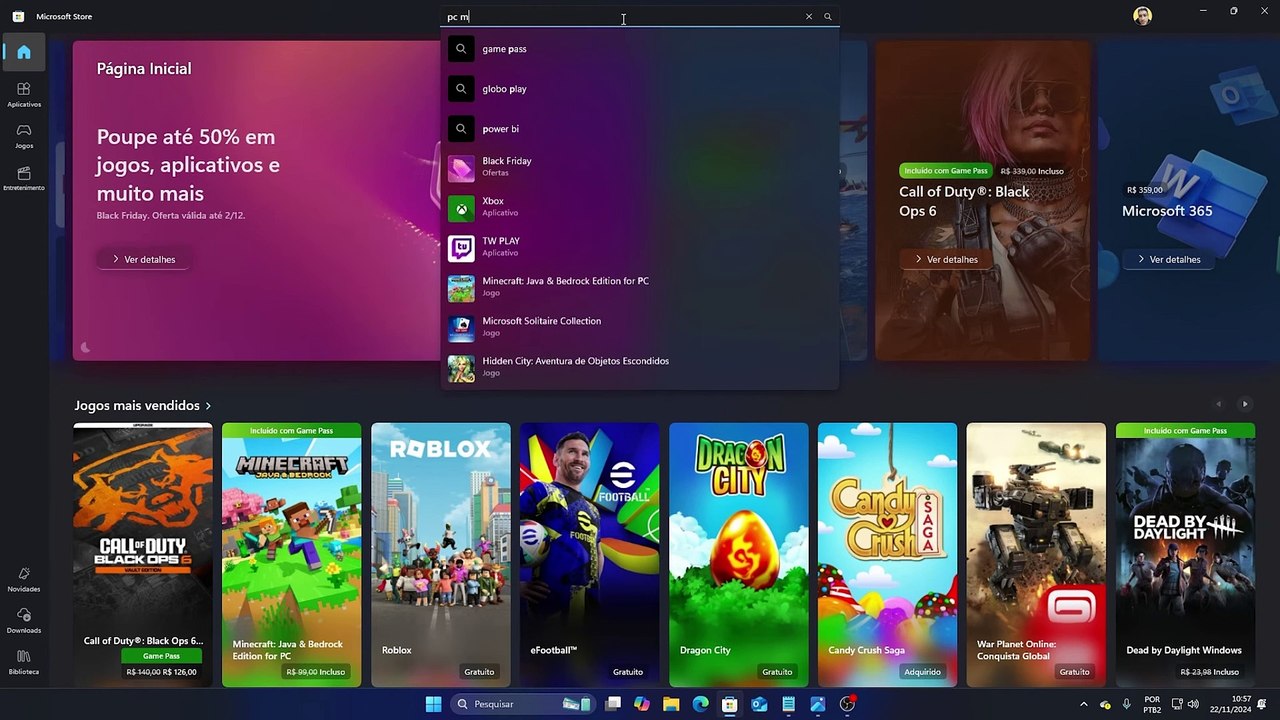The image size is (1280, 720).
Task: Click Ver detalhes for Microsoft 365
Action: click(x=1169, y=259)
